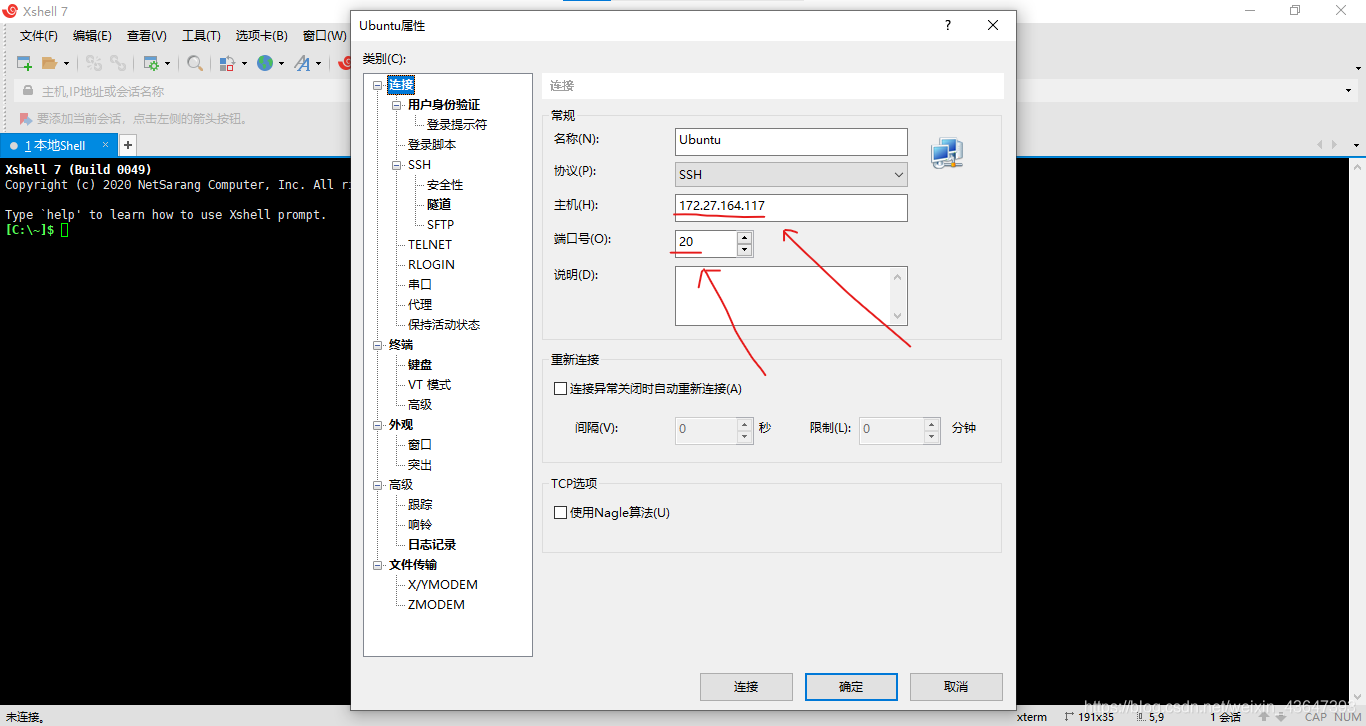1366x726 pixels.
Task: Select 键盘 under 终端
Action: pos(420,365)
